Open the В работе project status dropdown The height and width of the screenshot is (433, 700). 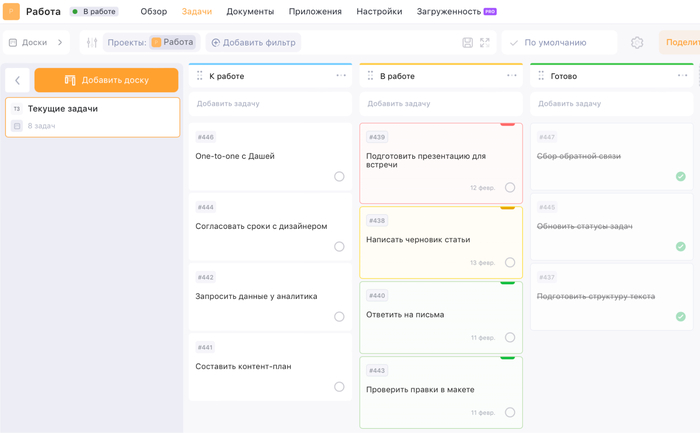point(93,12)
